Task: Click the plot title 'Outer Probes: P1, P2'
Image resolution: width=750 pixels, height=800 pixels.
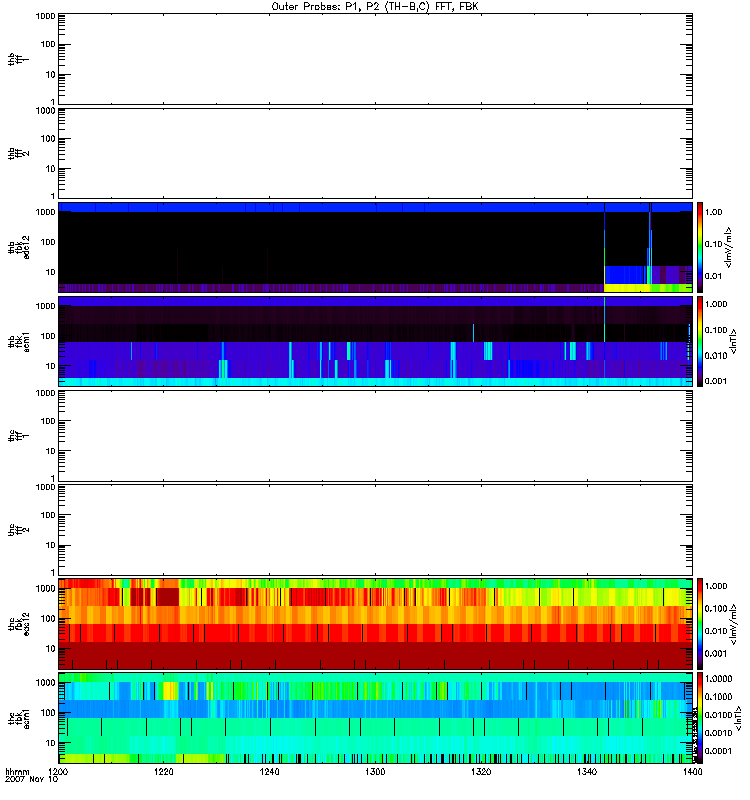Action: pyautogui.click(x=373, y=5)
